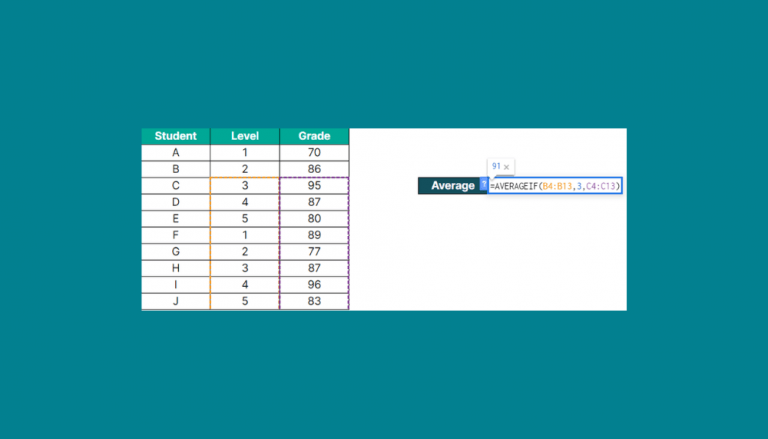Select Grade cell 86
This screenshot has width=768, height=439.
tap(314, 169)
